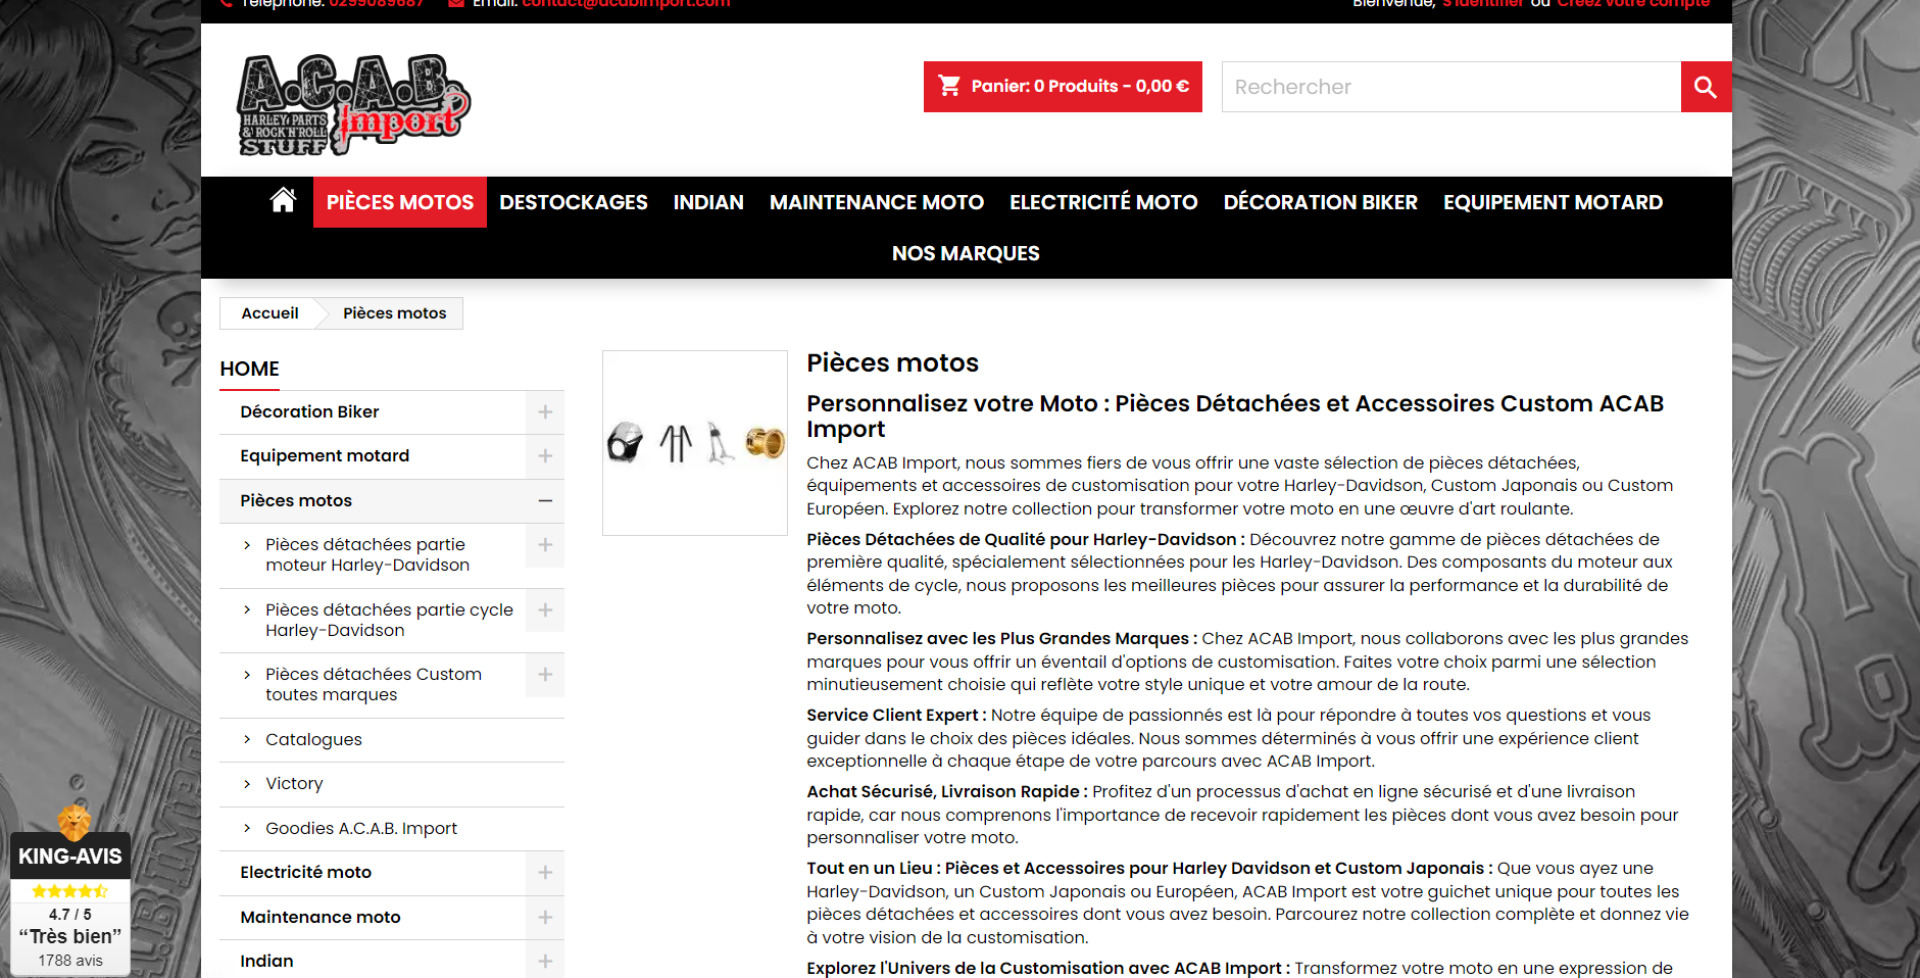Click the Pièces motos page heading
This screenshot has width=1920, height=978.
893,363
